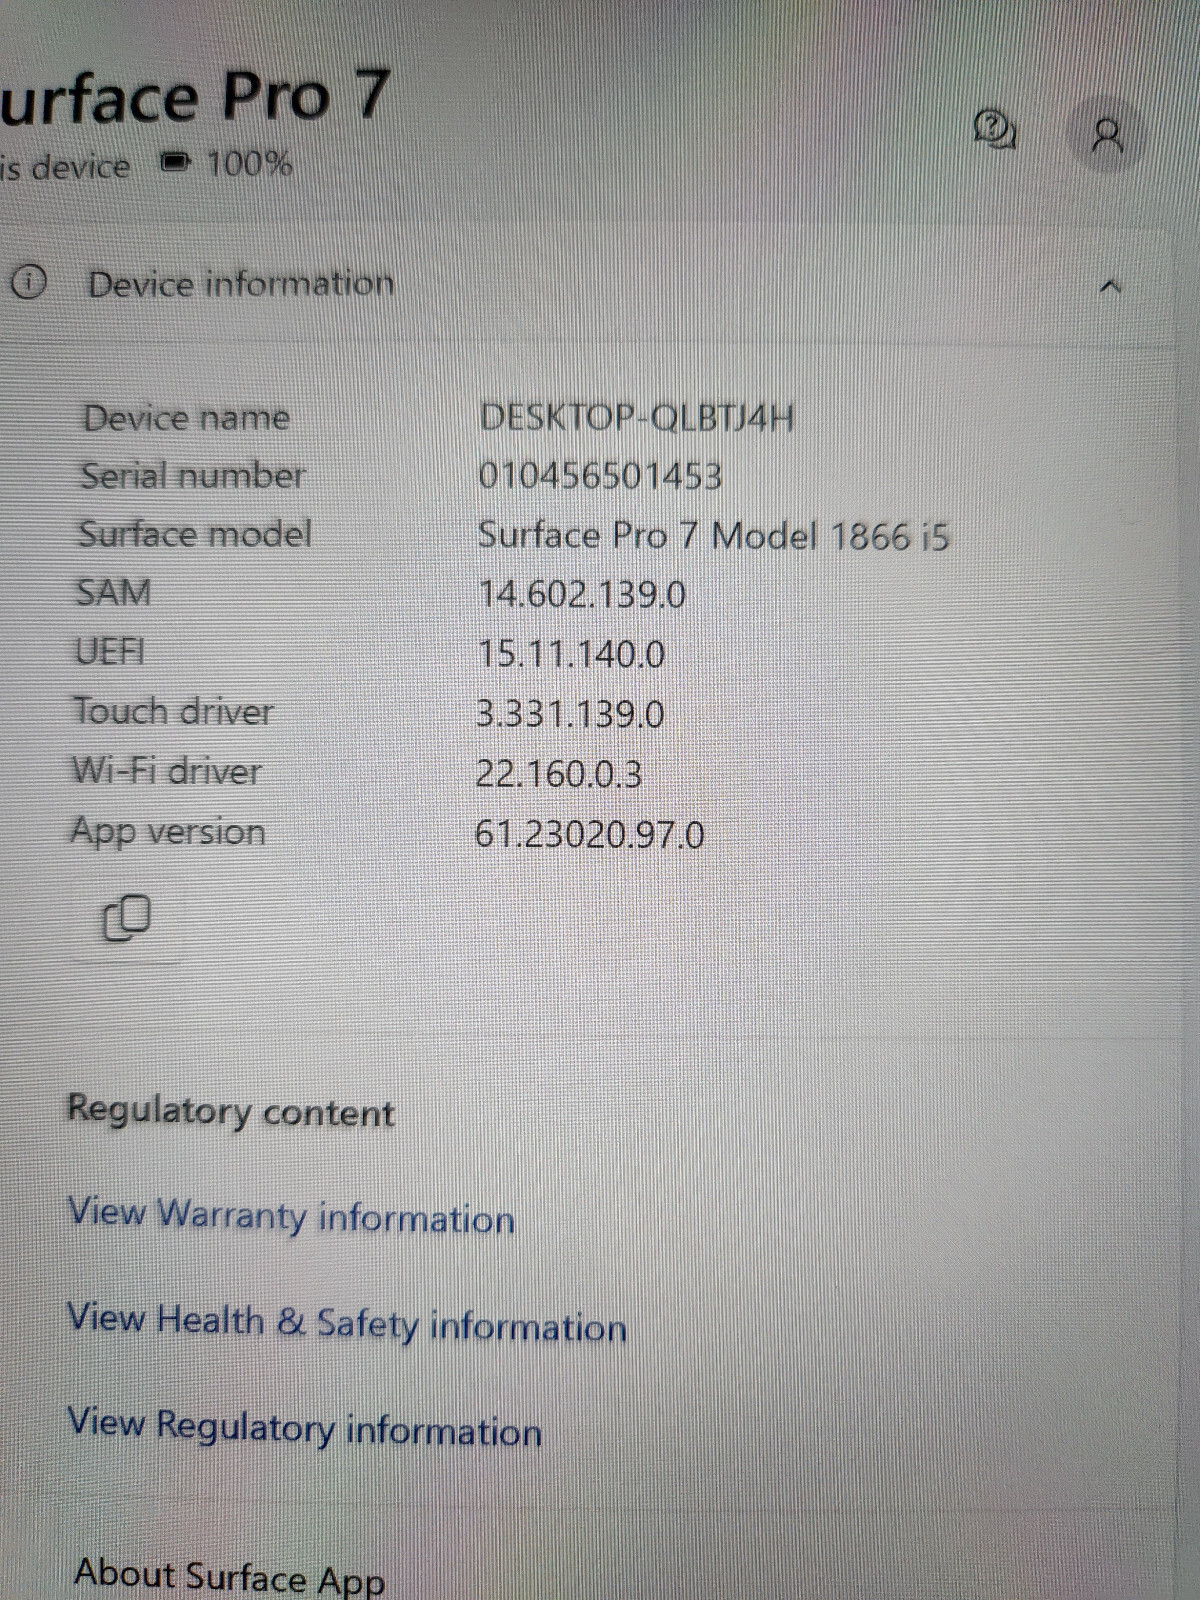1200x1600 pixels.
Task: Click the 'Regulatory content' heading
Action: [231, 1111]
